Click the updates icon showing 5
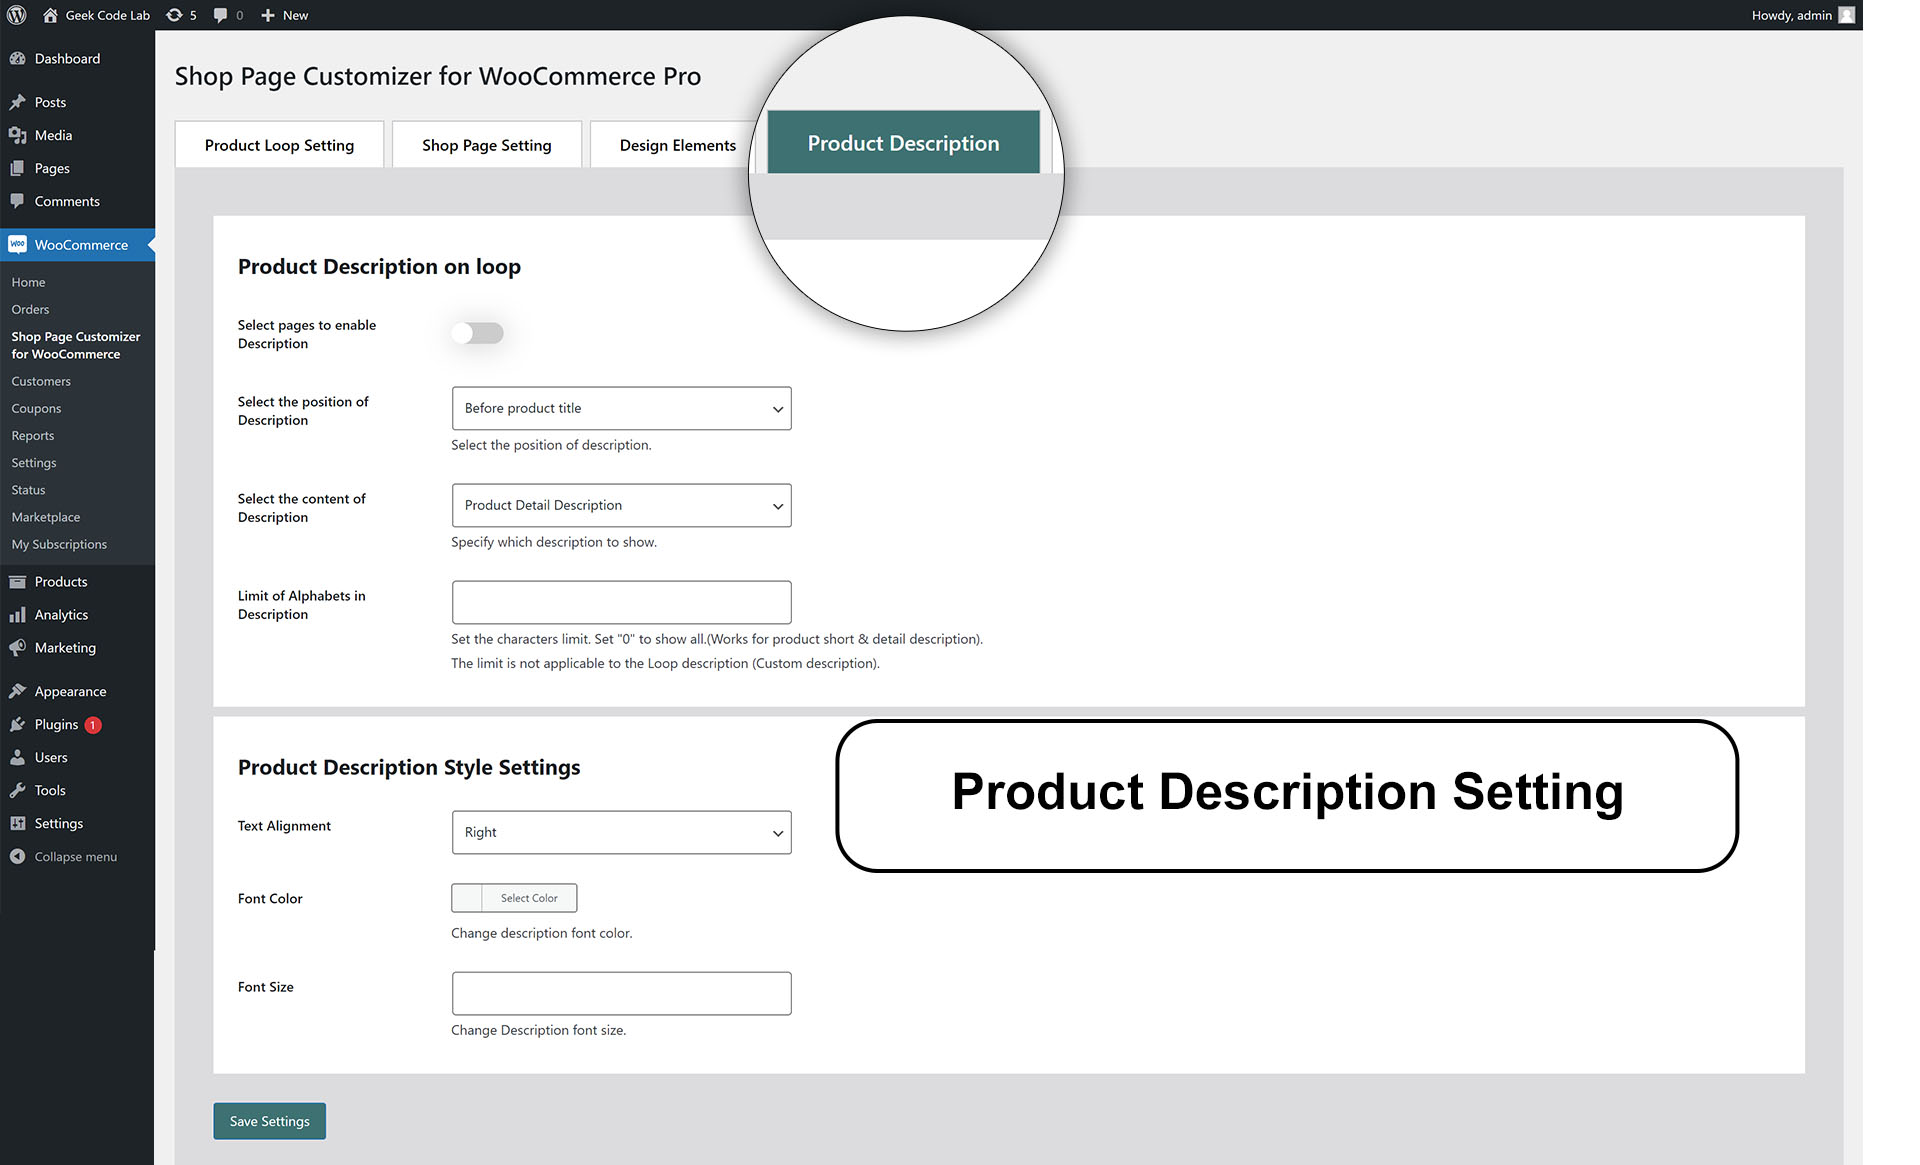This screenshot has width=1920, height=1165. point(174,15)
